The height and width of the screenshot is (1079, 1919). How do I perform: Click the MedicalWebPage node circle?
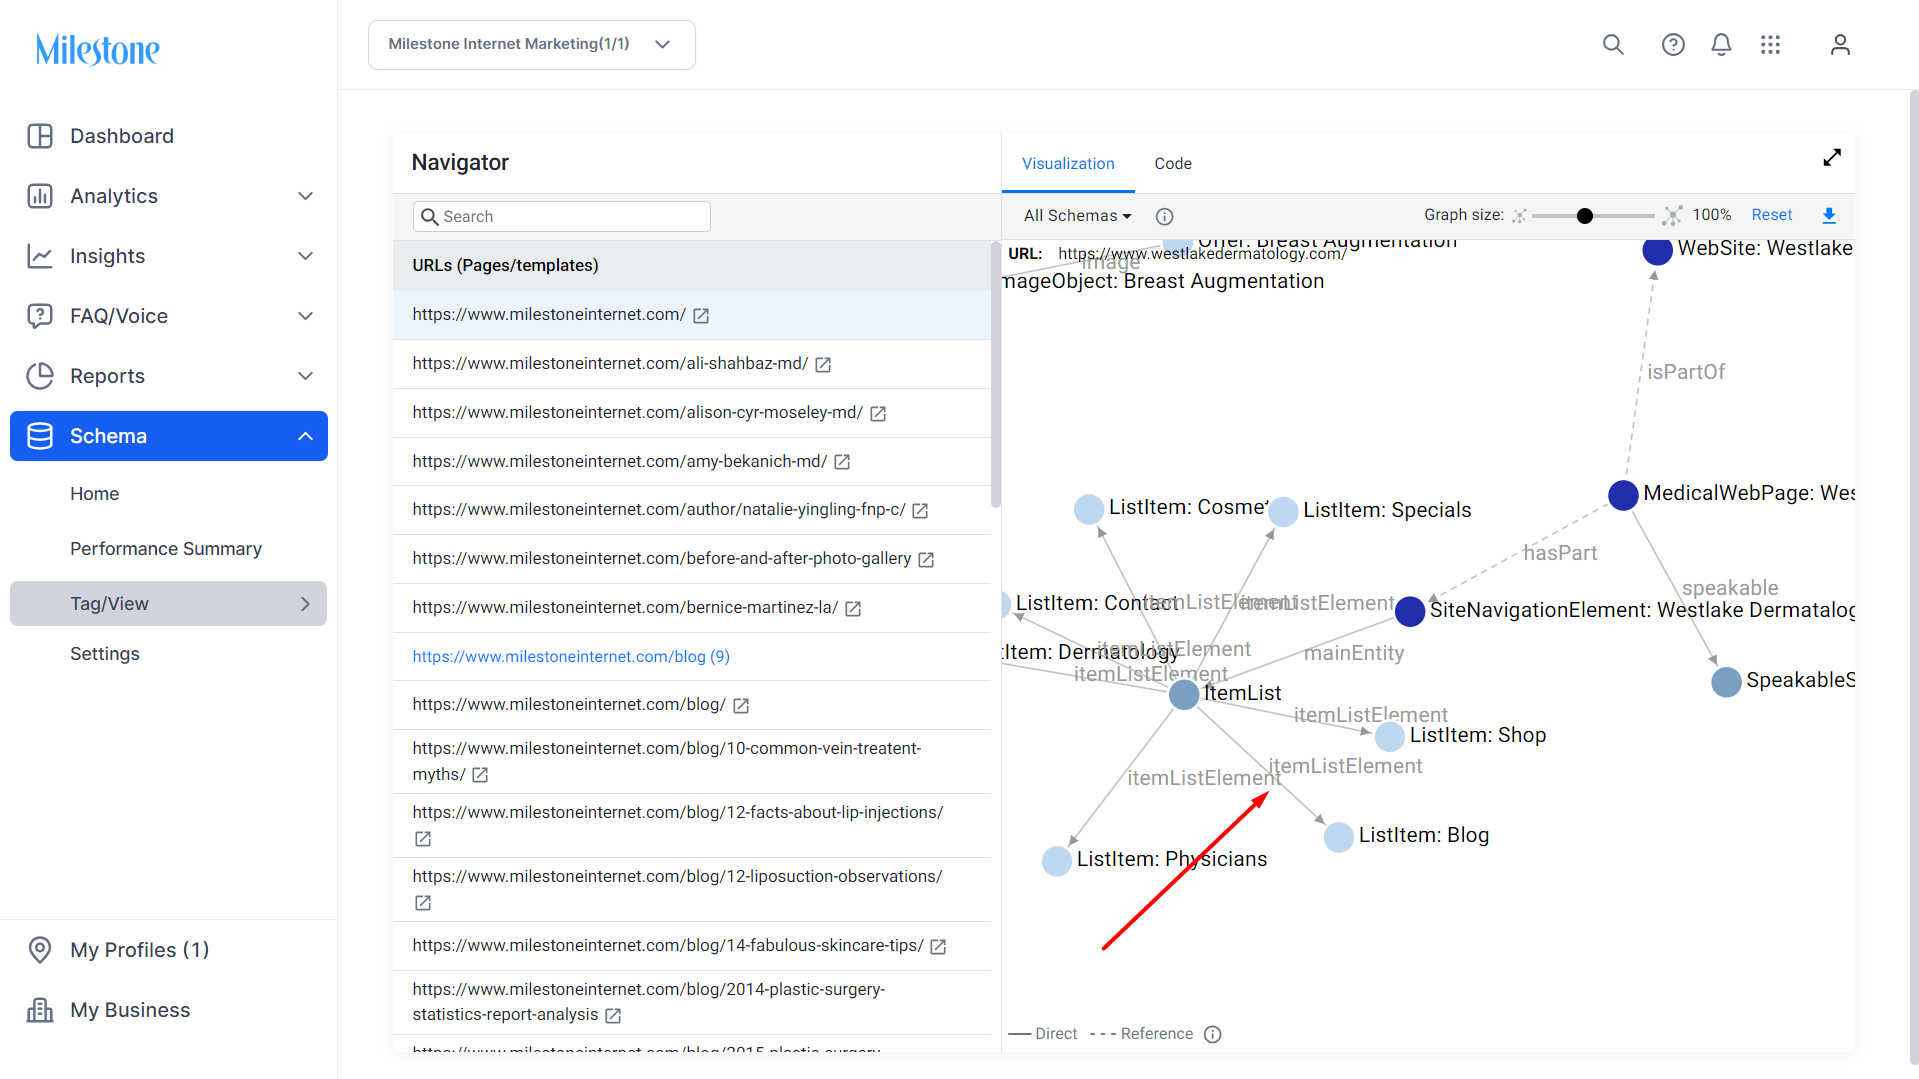click(x=1623, y=495)
